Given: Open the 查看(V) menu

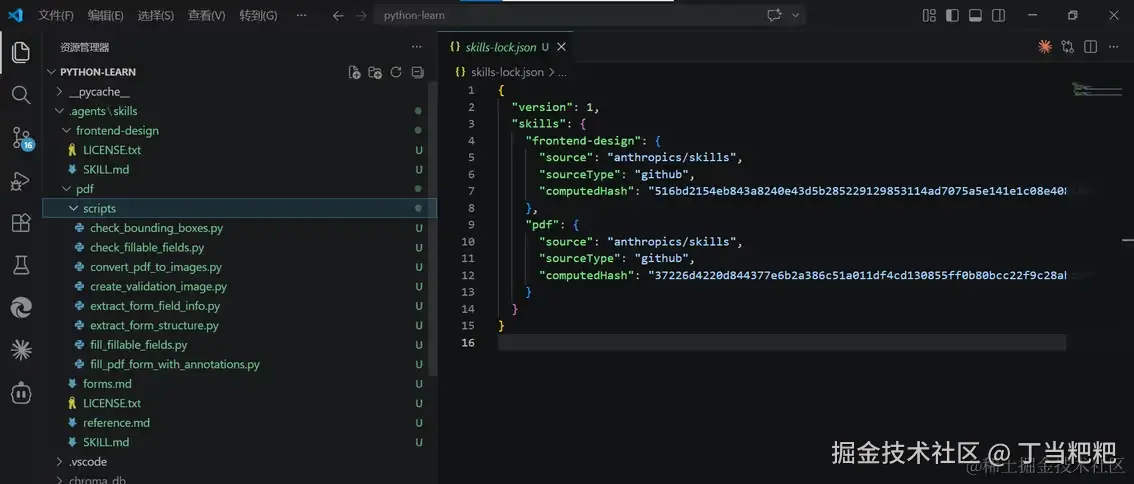Looking at the screenshot, I should coord(206,15).
